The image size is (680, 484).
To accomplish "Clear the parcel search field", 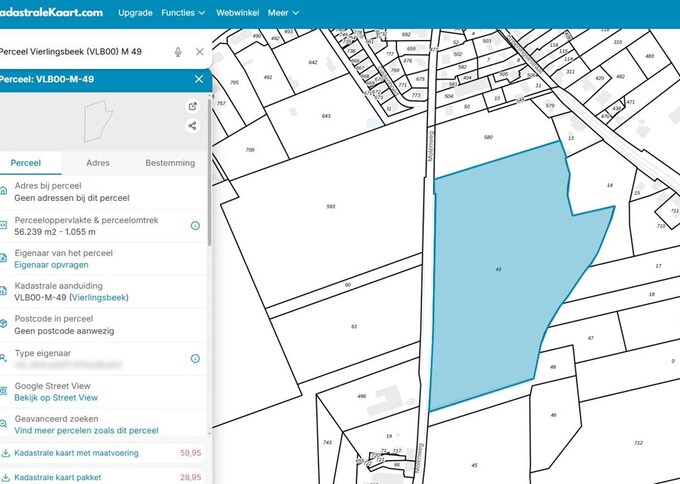I will [199, 51].
